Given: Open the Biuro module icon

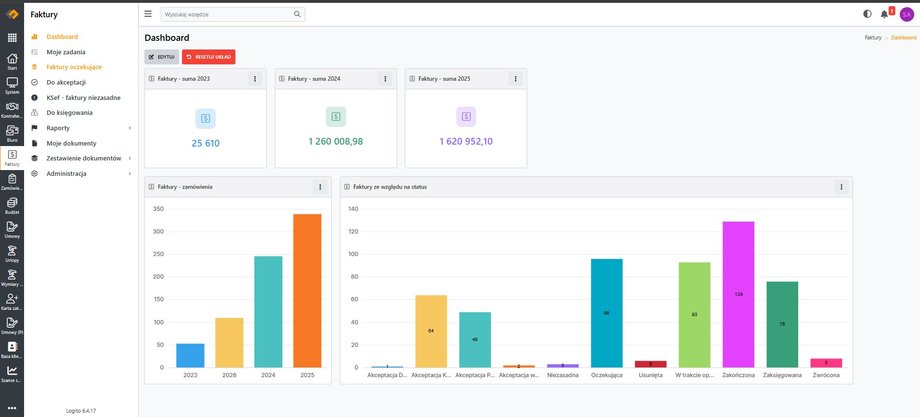Looking at the screenshot, I should point(12,132).
